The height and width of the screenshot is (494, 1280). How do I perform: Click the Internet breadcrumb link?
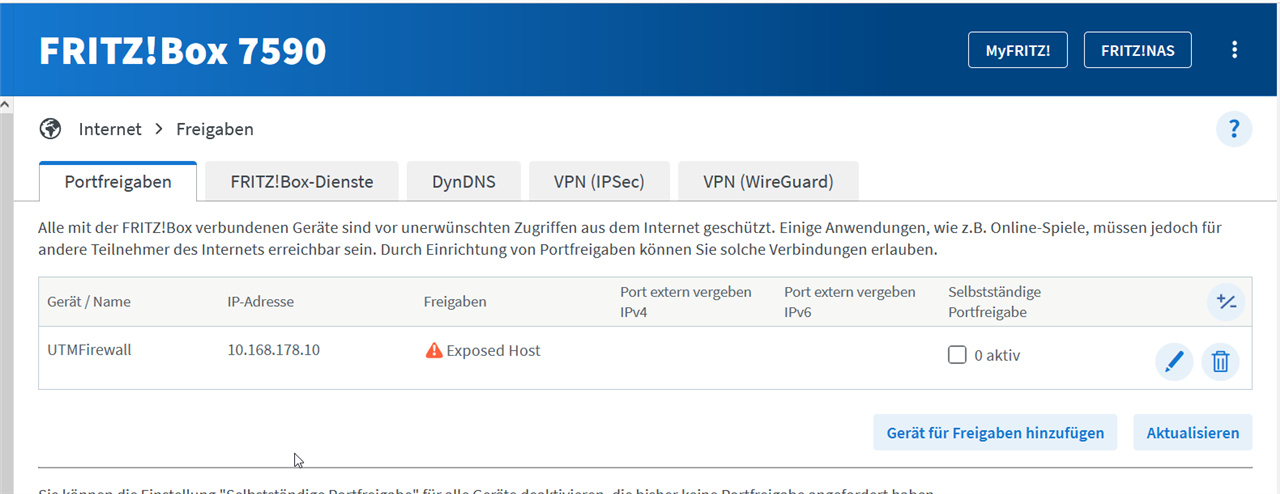tap(110, 129)
